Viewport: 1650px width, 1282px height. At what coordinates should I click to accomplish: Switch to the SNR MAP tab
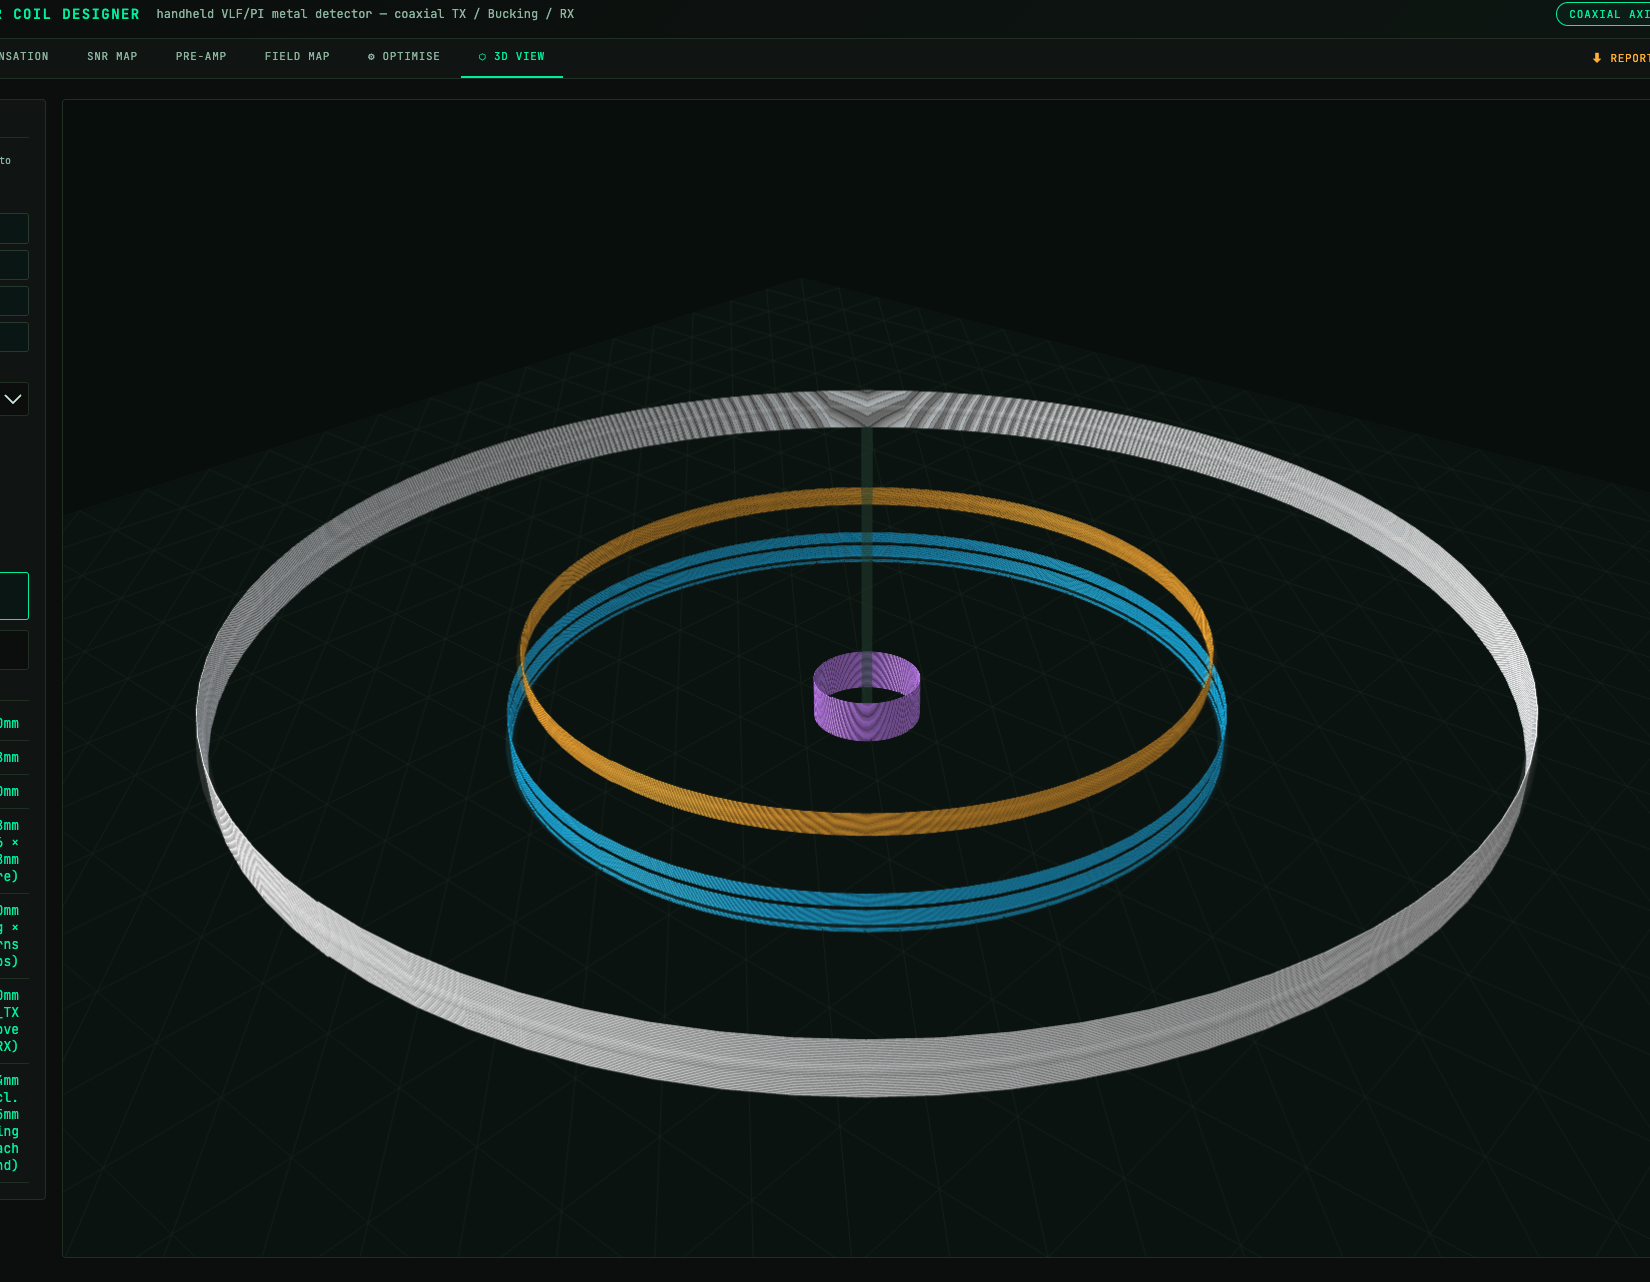112,57
